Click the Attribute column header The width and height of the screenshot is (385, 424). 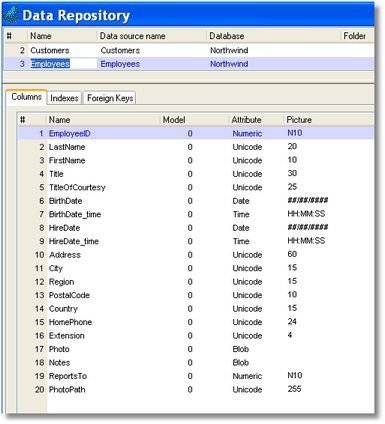pyautogui.click(x=246, y=120)
